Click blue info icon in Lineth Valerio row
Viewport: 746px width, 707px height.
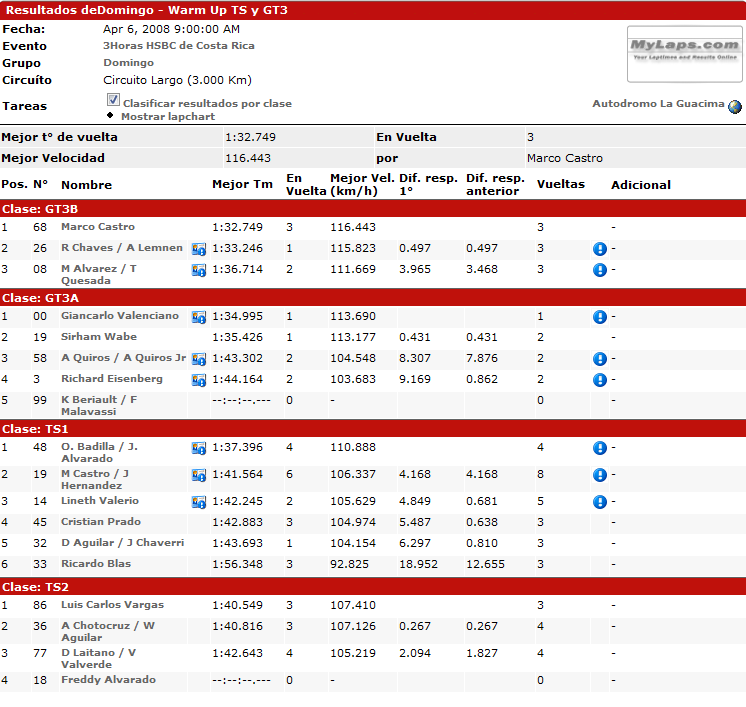click(600, 501)
